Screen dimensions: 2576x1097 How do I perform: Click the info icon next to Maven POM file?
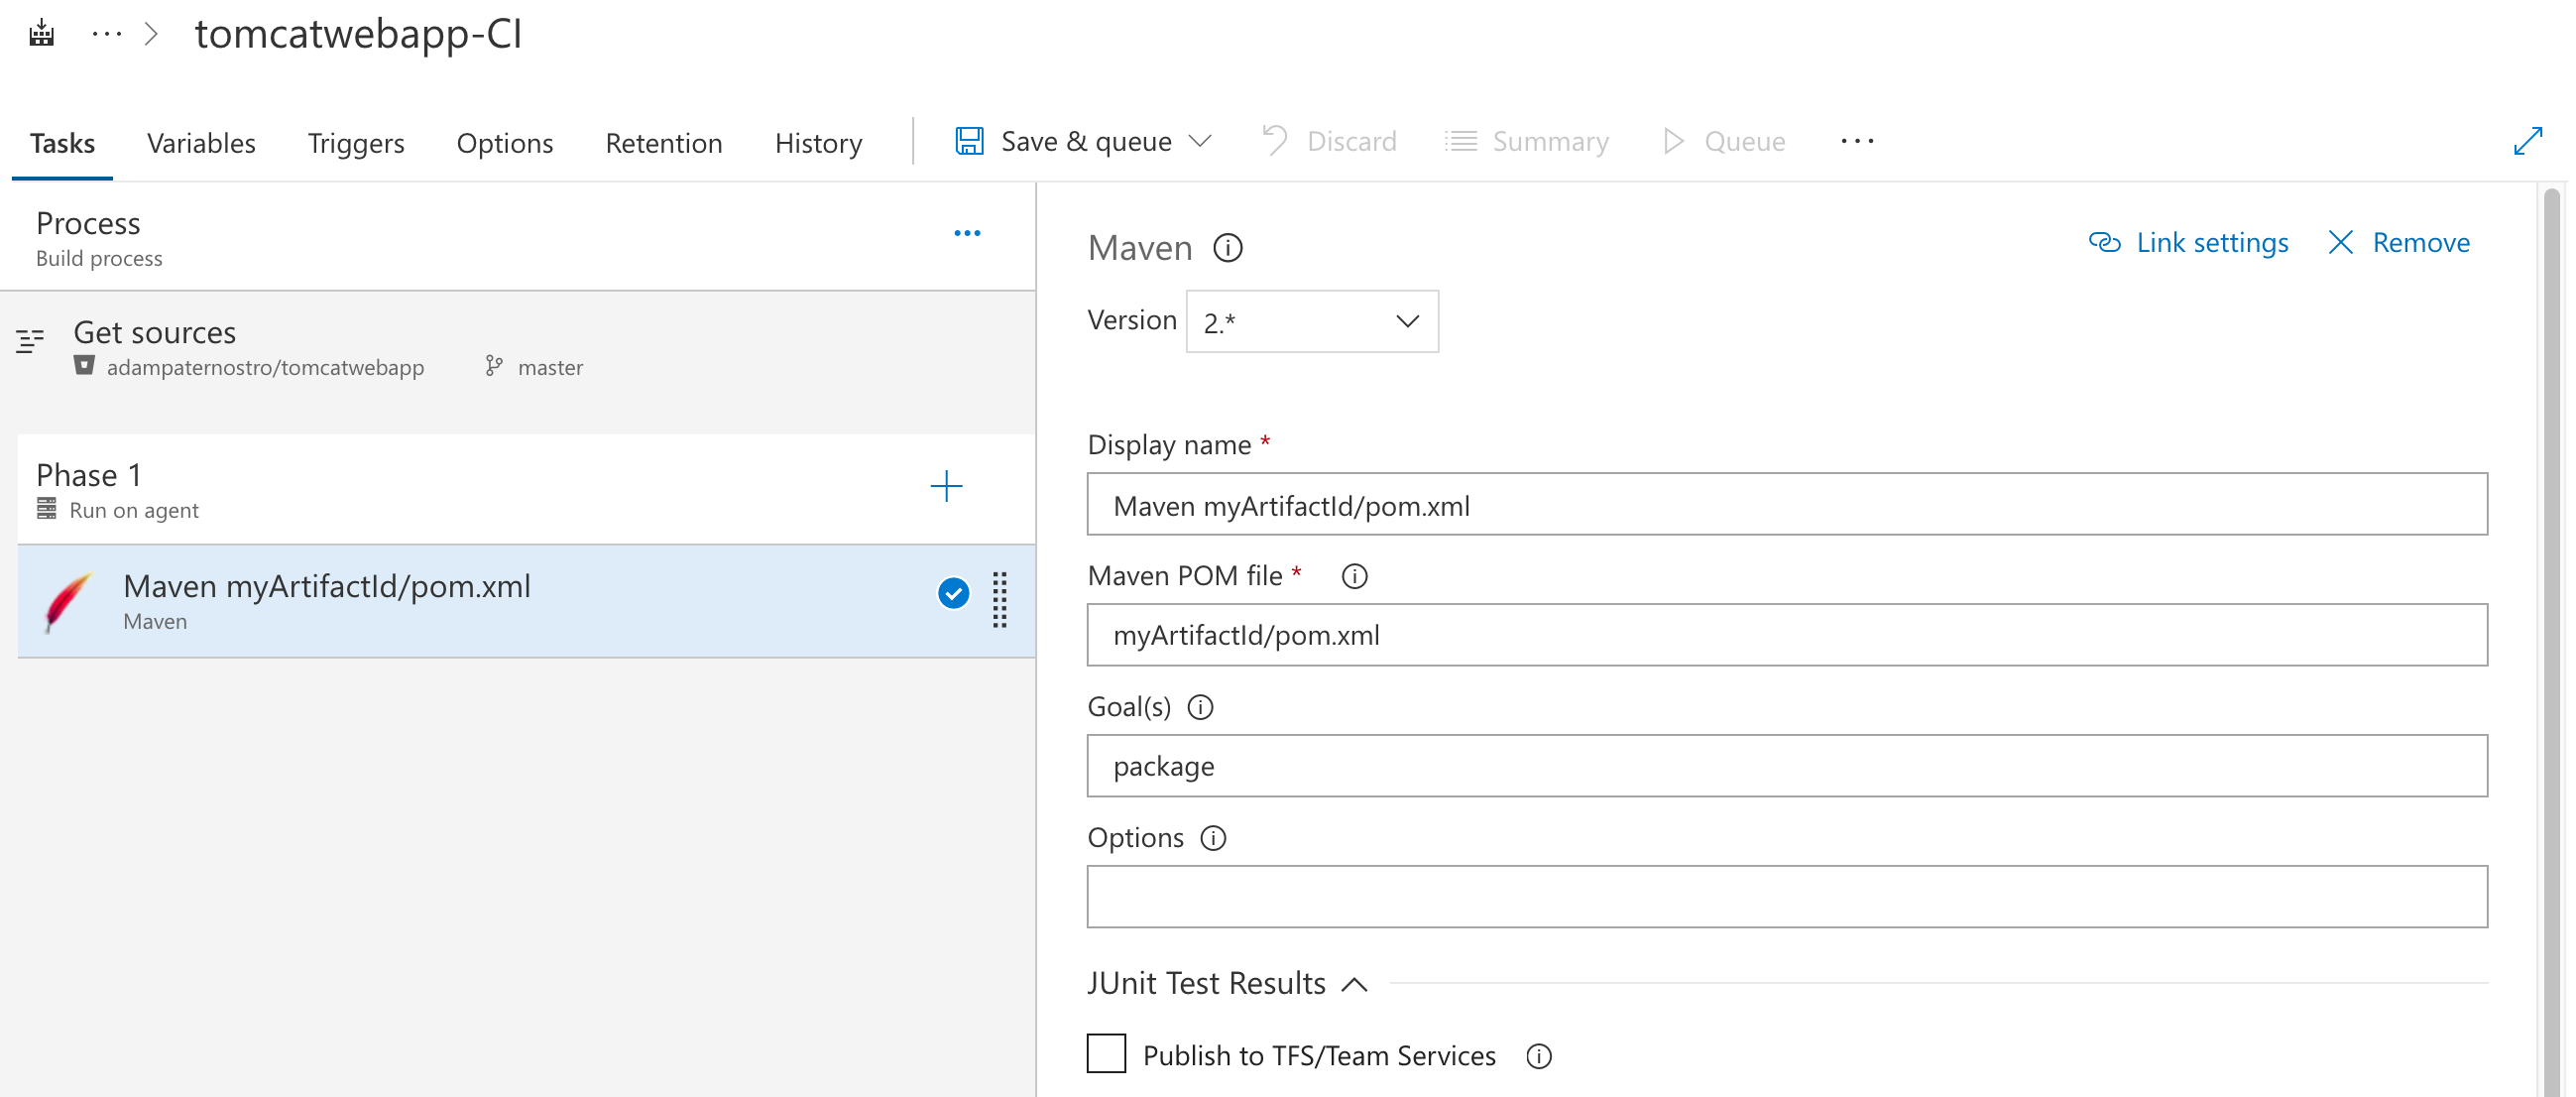[1354, 576]
